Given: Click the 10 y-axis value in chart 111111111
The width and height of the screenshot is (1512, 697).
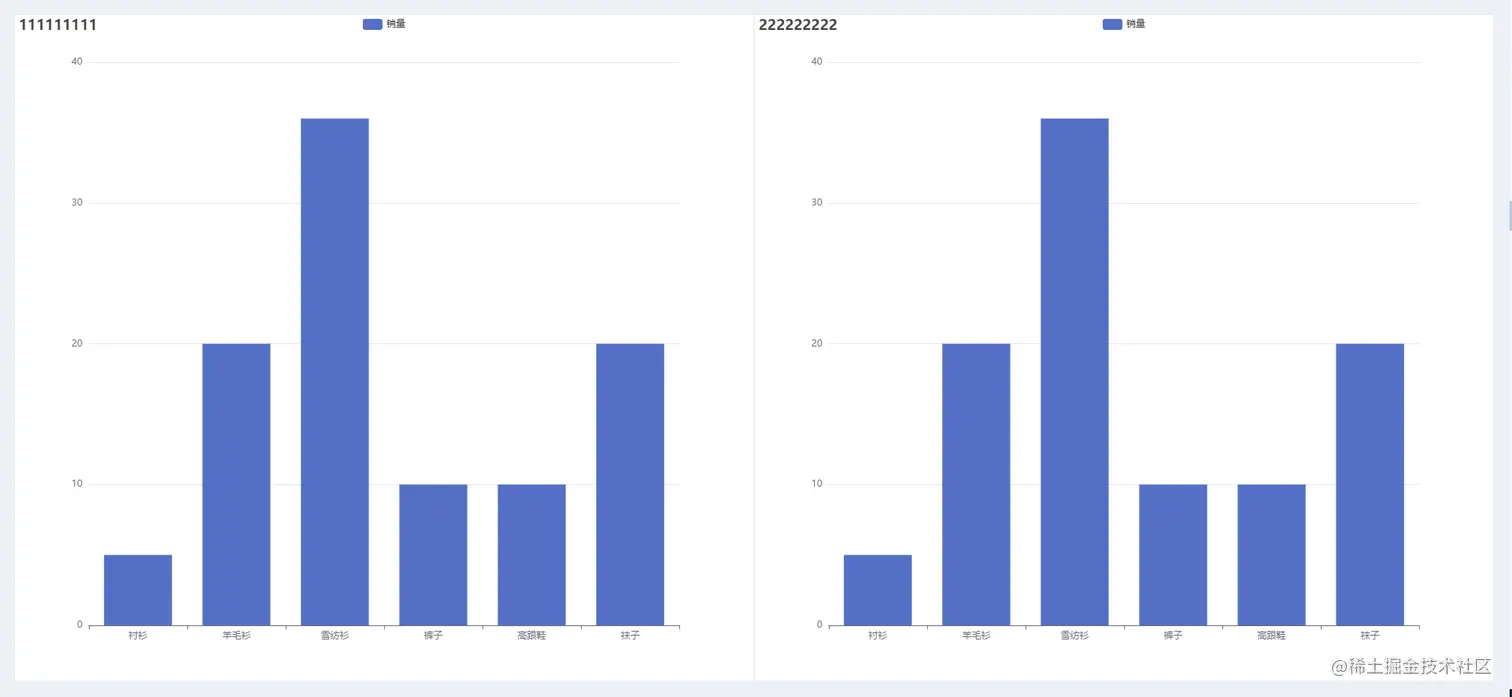Looking at the screenshot, I should pyautogui.click(x=77, y=484).
